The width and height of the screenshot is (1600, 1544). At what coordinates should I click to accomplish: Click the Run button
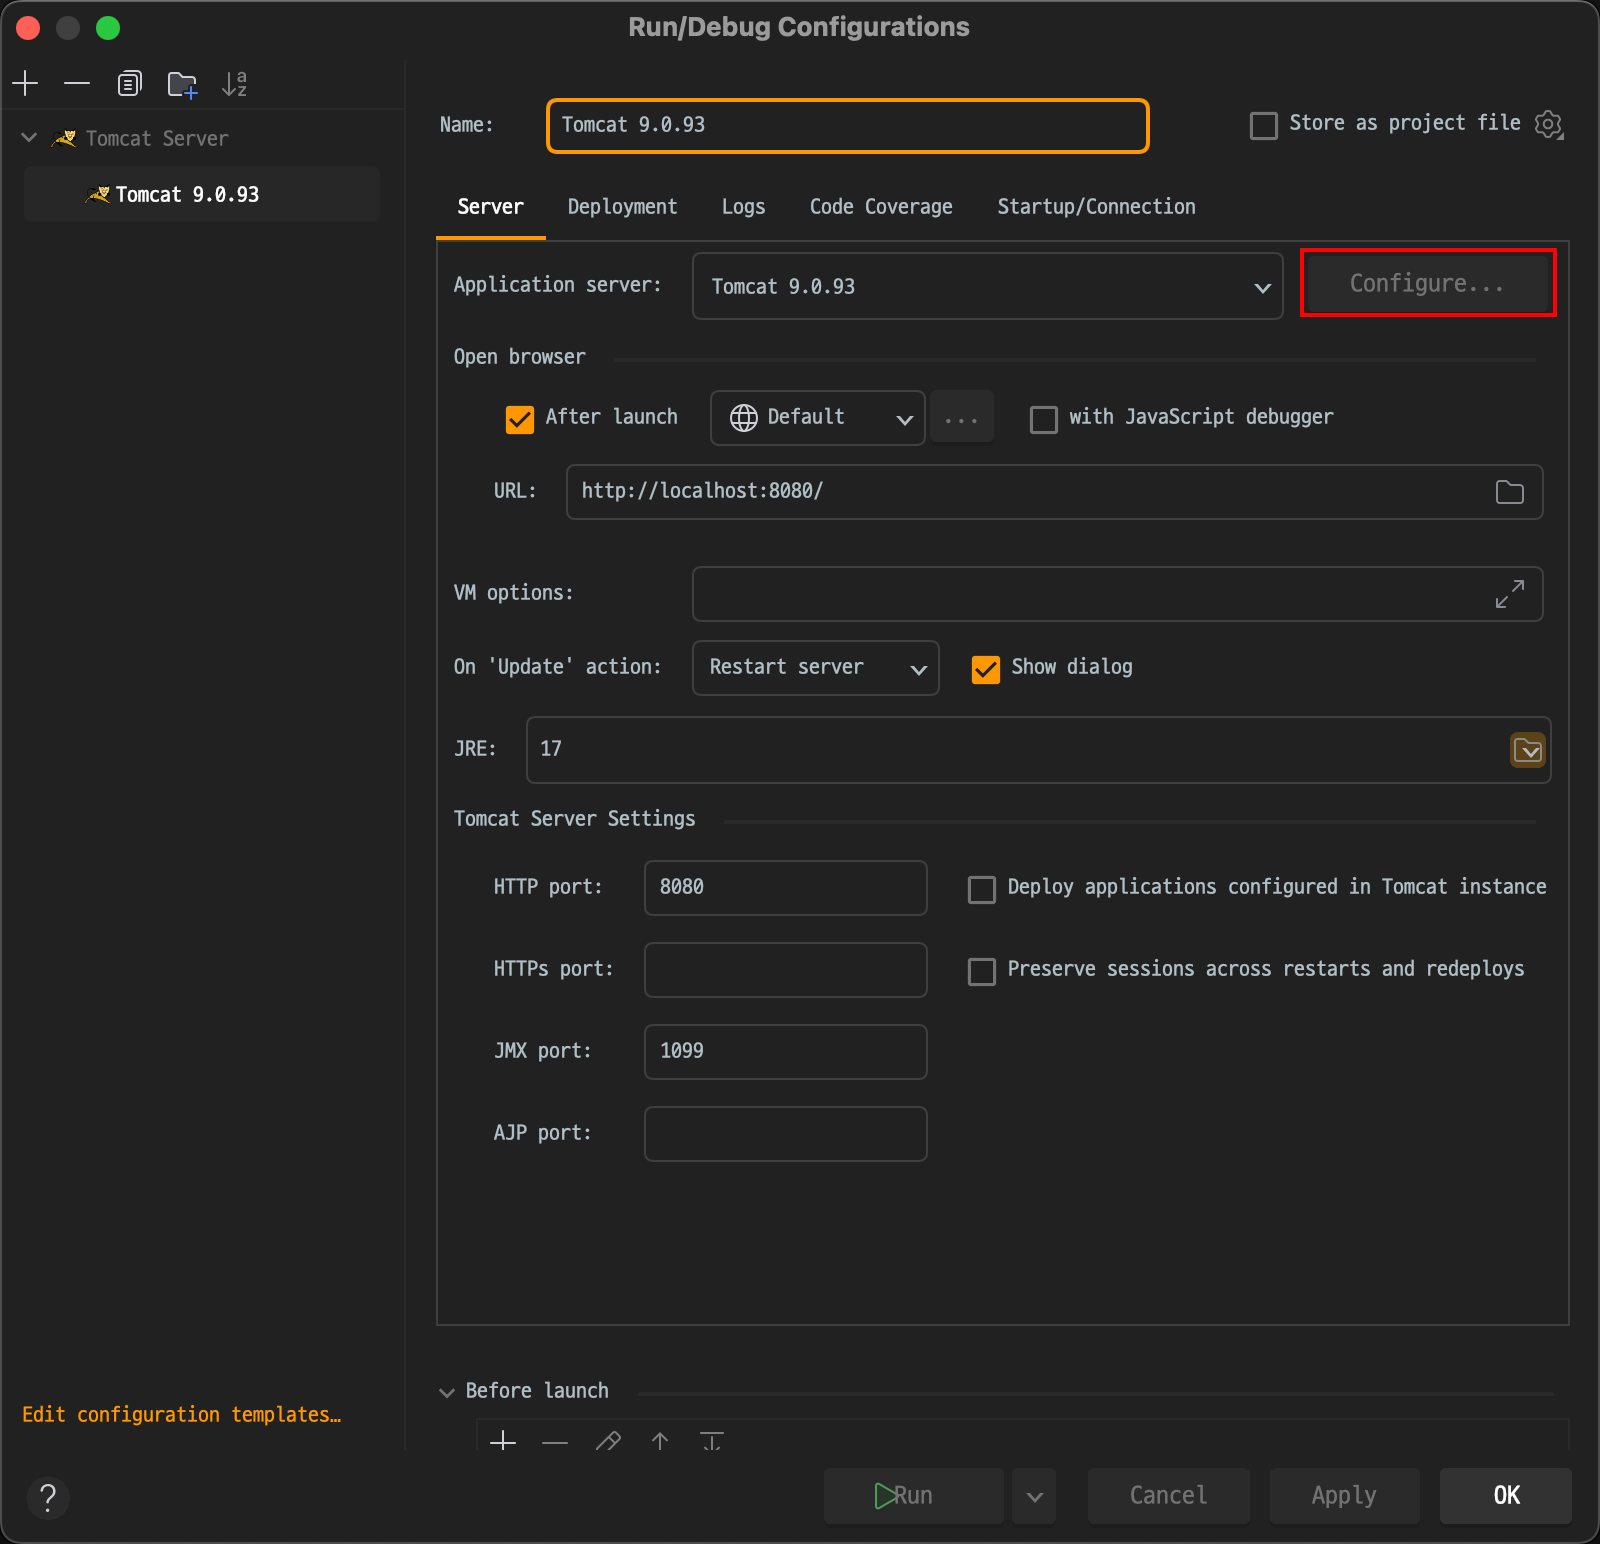coord(913,1496)
